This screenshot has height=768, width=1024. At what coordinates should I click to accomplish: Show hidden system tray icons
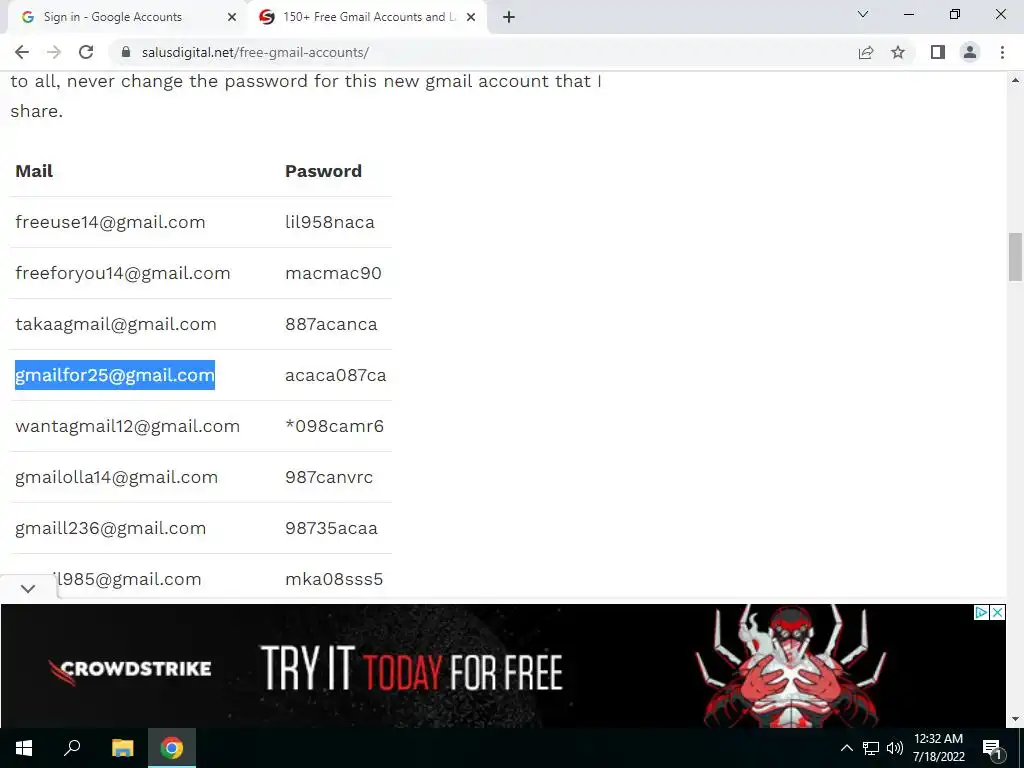pos(846,748)
